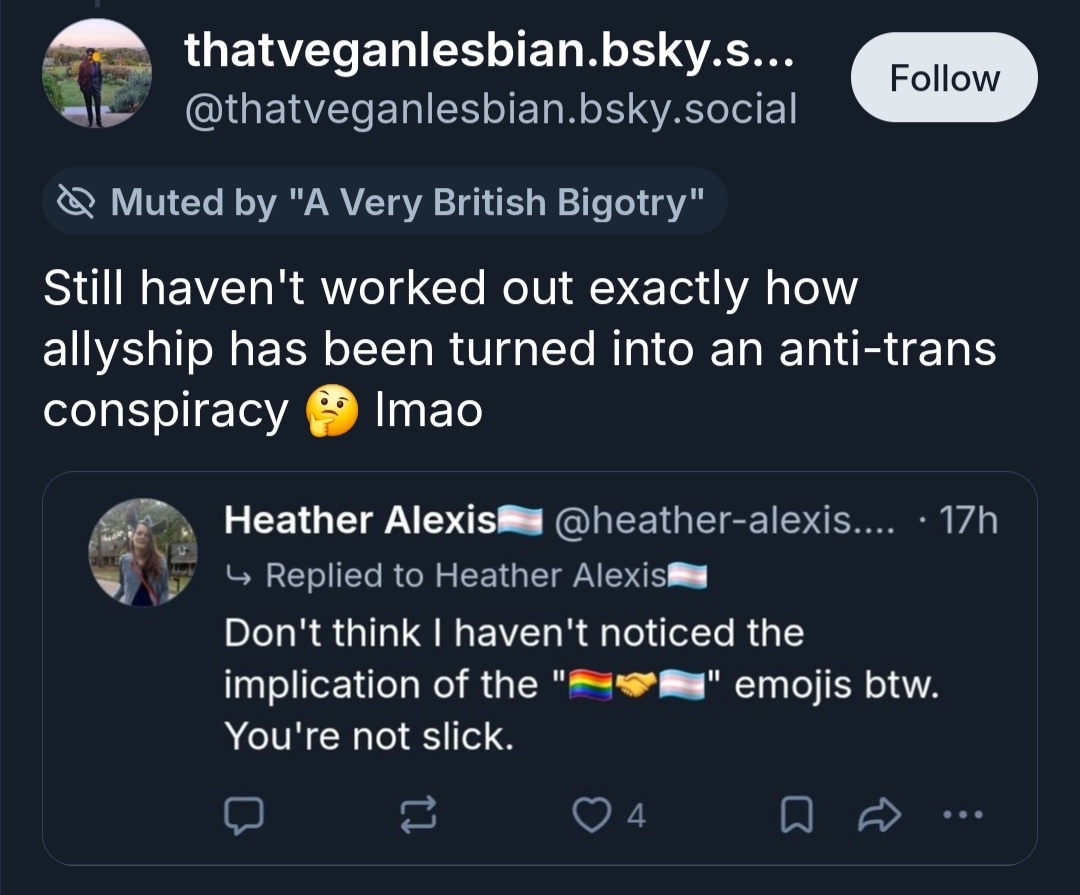1080x895 pixels.
Task: Click the thatveganlesbian.bsky.s... display name
Action: coord(489,52)
